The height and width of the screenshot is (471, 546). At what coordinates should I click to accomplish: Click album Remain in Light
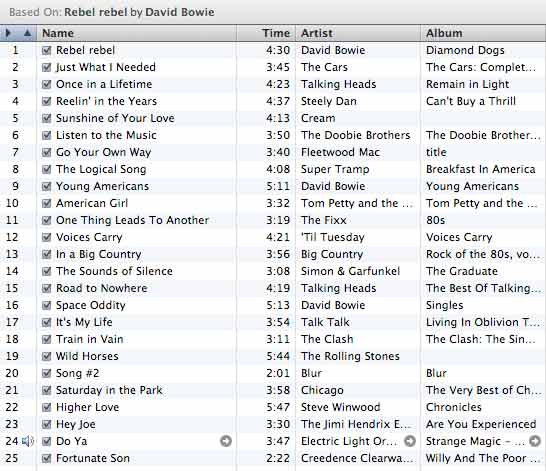click(467, 84)
